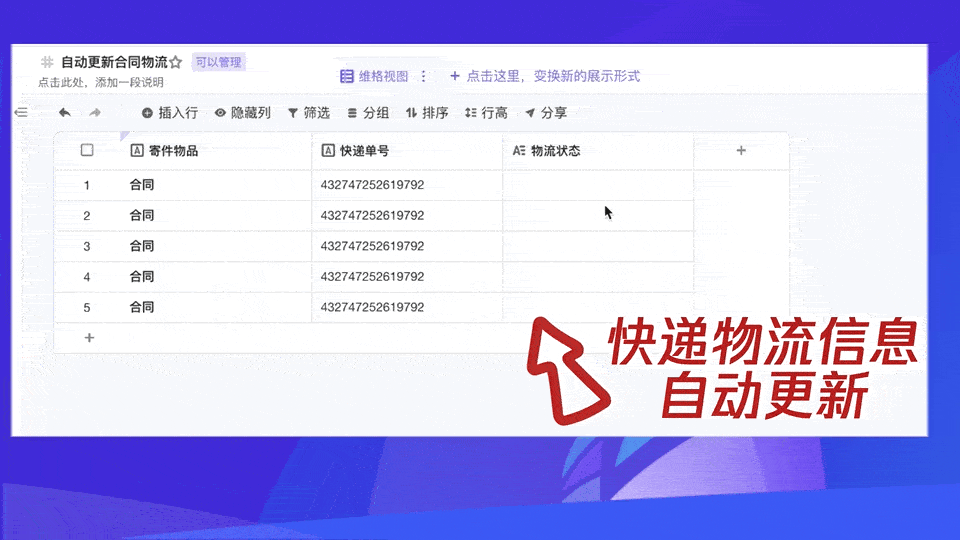Viewport: 960px width, 540px height.
Task: Click the undo arrow icon
Action: point(64,113)
